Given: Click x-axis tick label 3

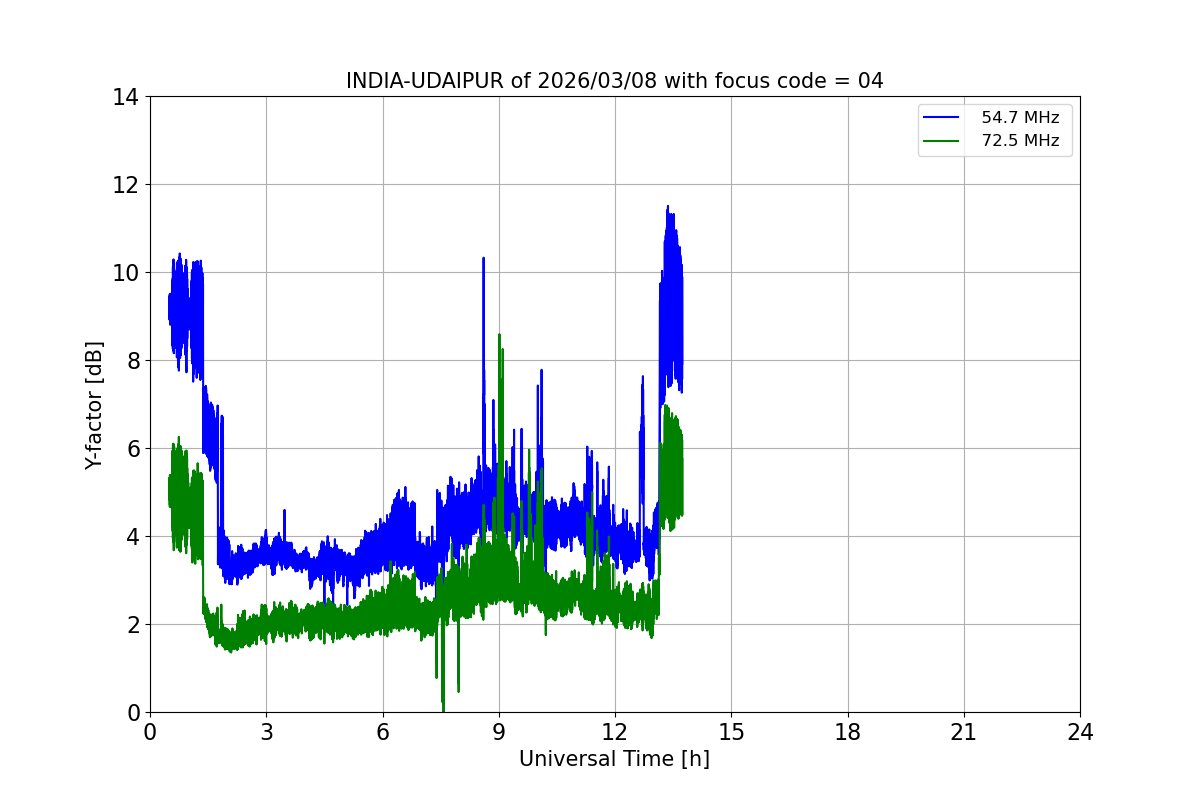Looking at the screenshot, I should tap(266, 732).
